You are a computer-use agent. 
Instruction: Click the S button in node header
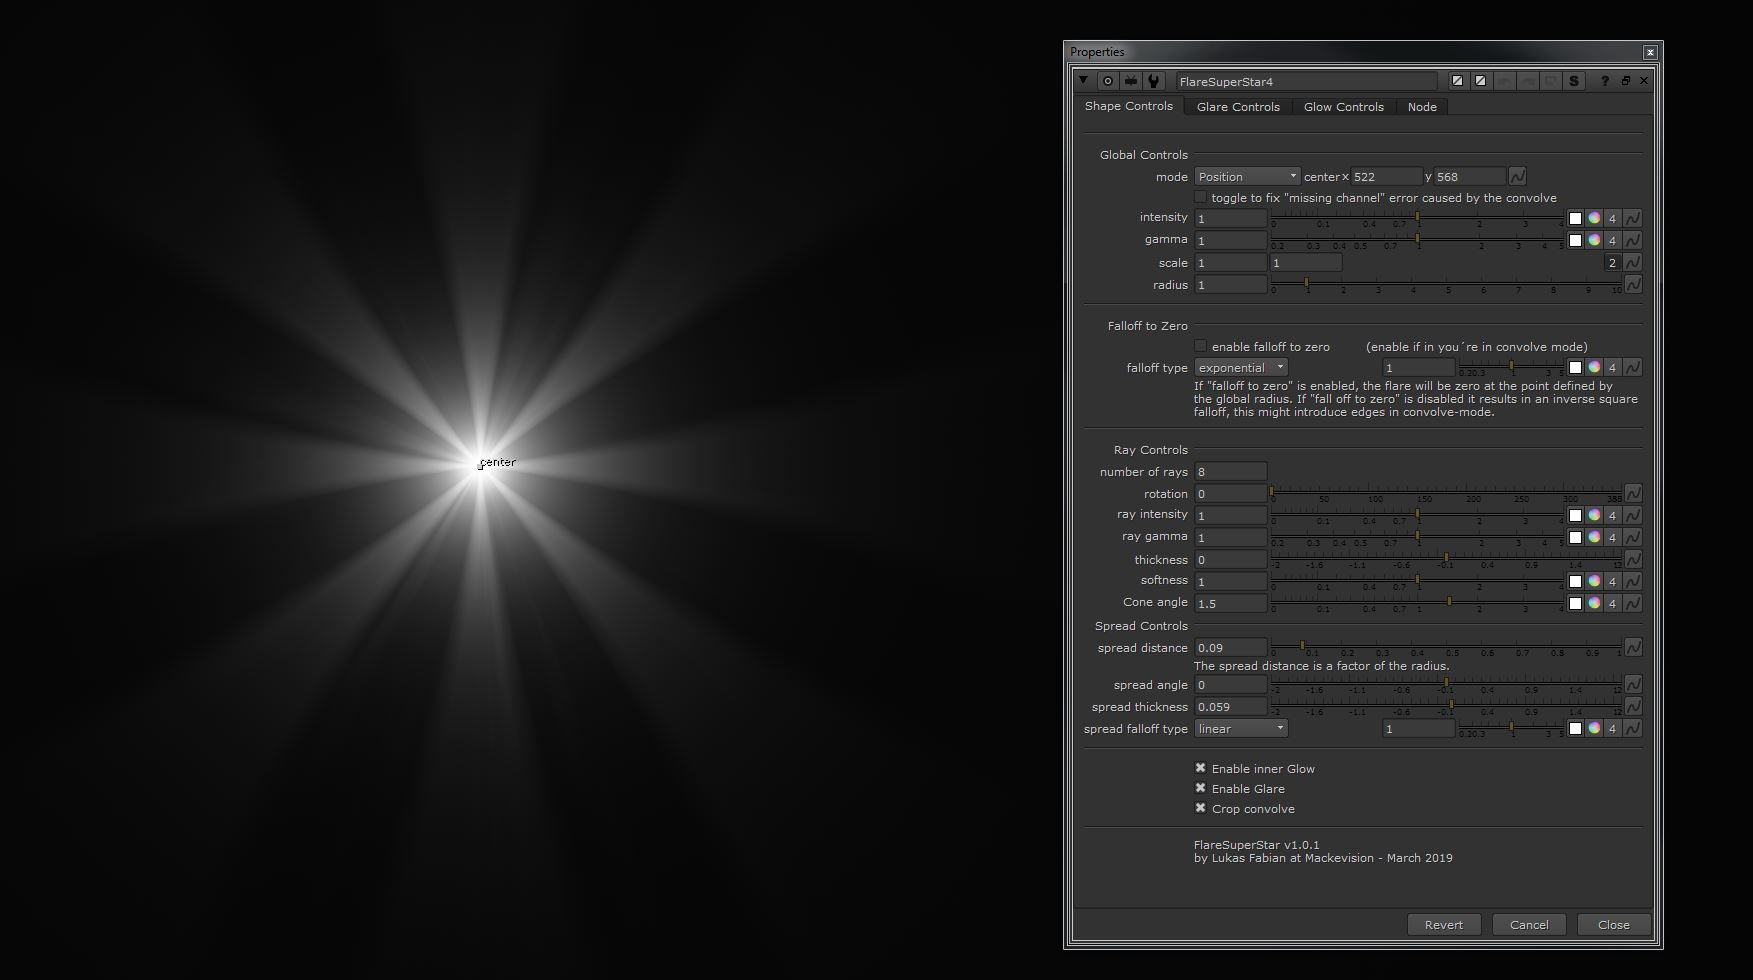[x=1574, y=81]
